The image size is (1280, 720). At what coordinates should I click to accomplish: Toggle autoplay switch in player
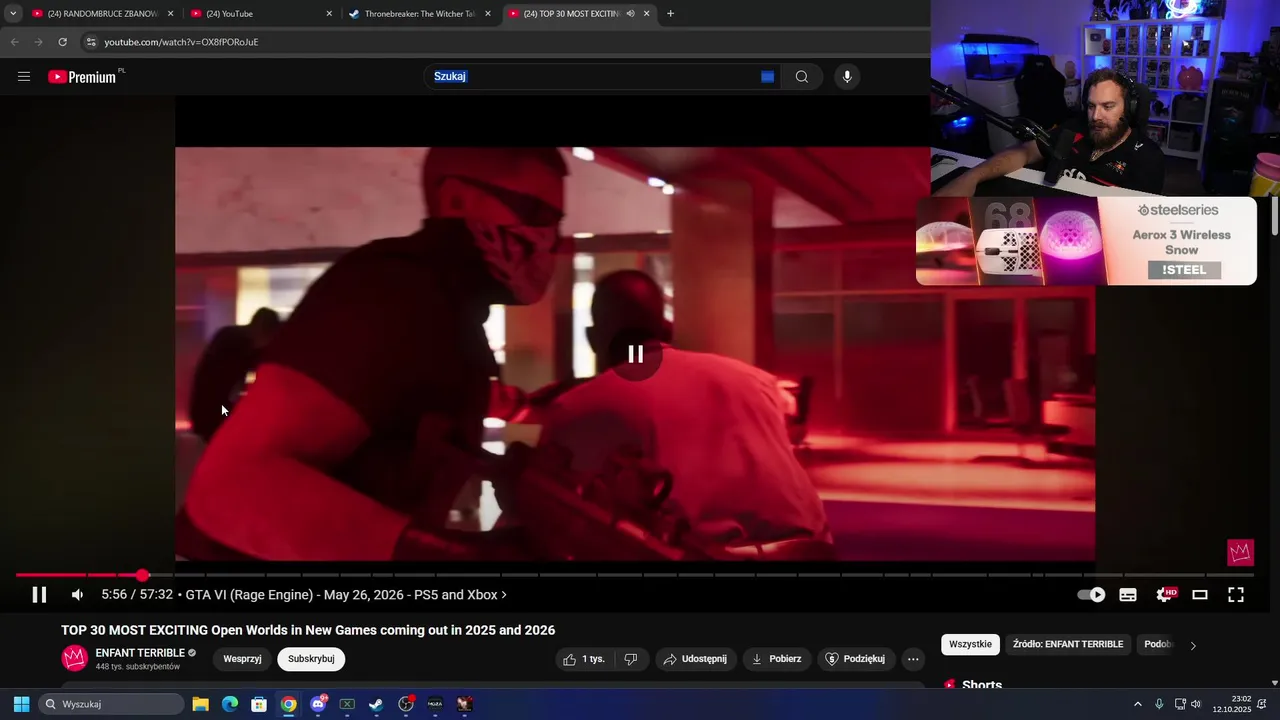tap(1091, 595)
